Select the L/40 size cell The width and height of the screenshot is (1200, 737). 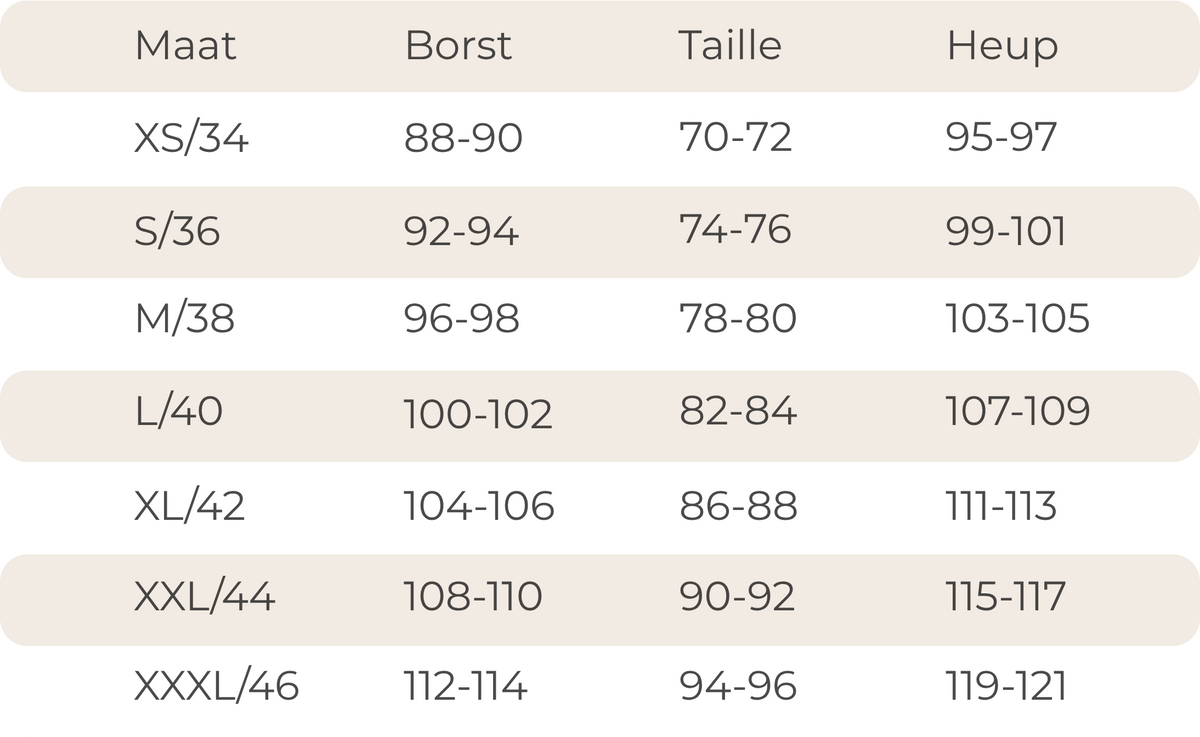pos(178,411)
